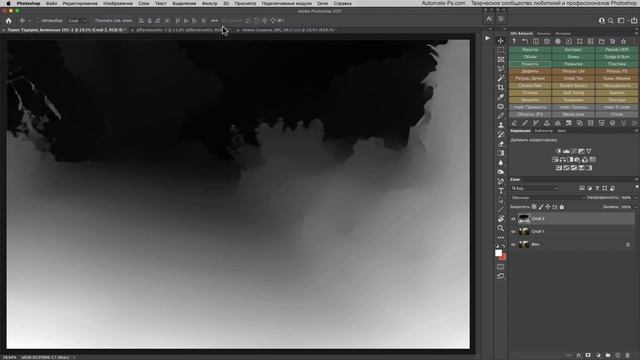Select the Move tool in the toolbar
640x360 pixels.
point(500,41)
